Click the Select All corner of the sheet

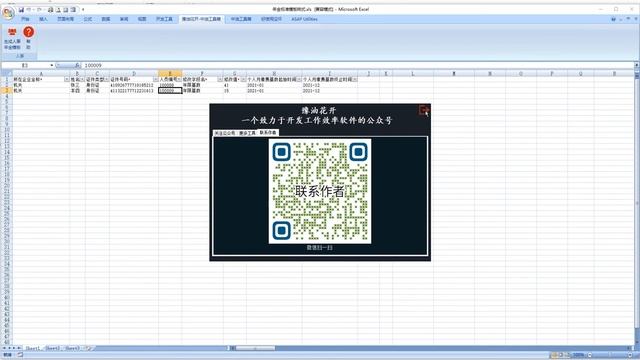[6, 73]
